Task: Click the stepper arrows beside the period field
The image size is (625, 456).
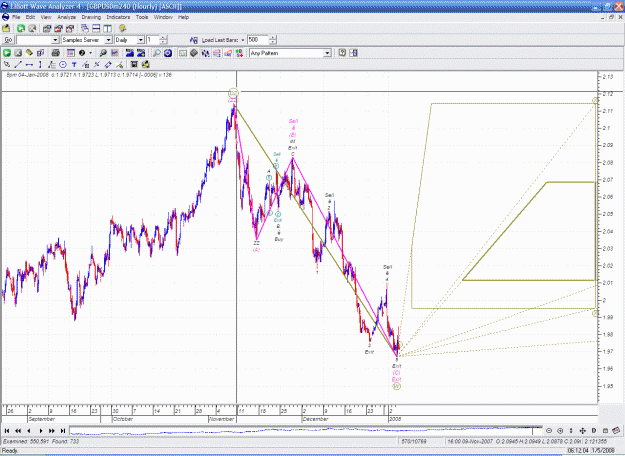Action: [163, 40]
